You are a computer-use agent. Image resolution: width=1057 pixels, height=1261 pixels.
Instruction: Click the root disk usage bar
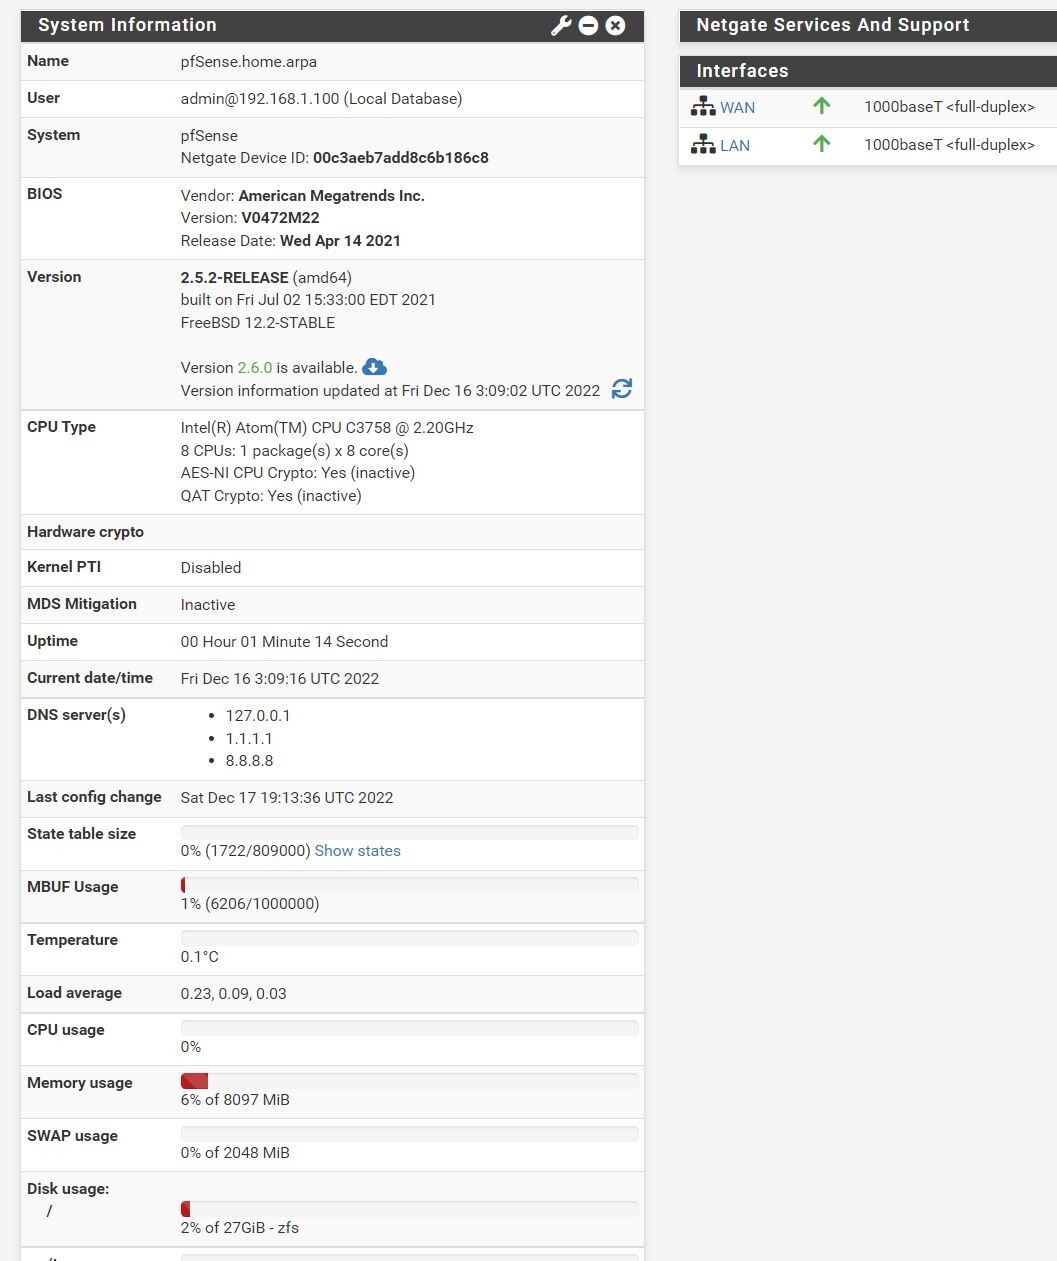(x=409, y=1209)
